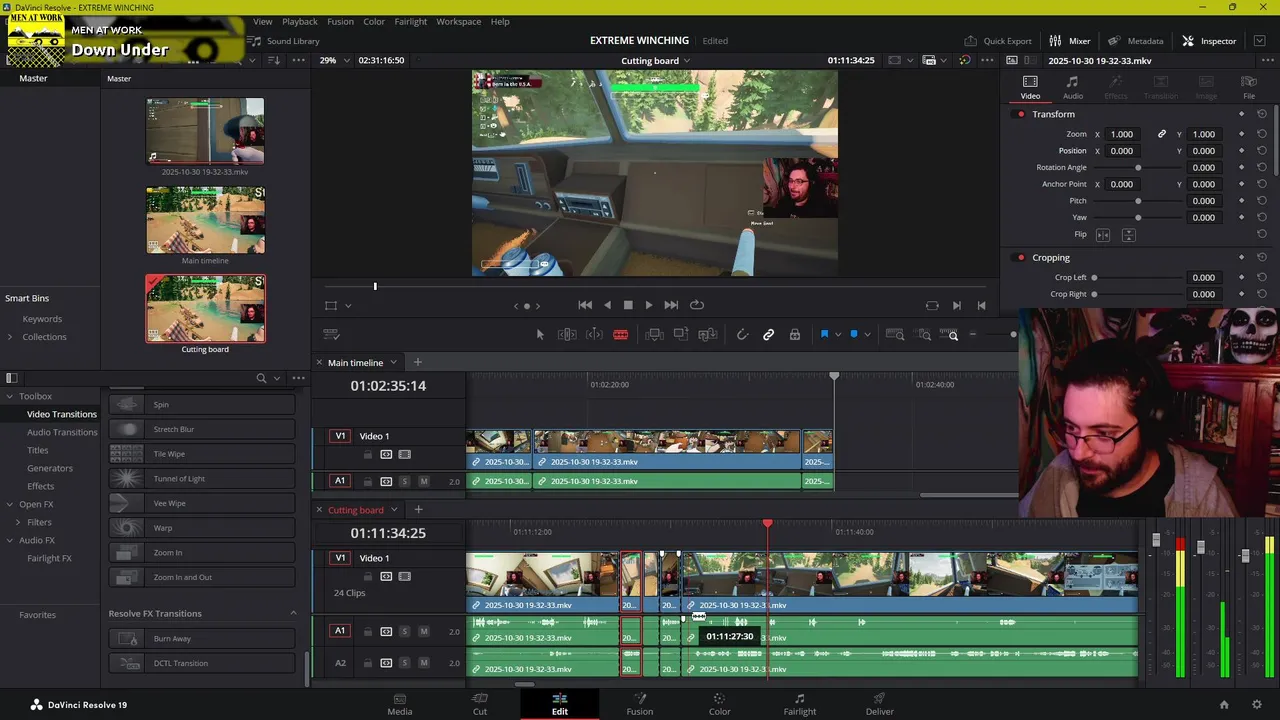Screen dimensions: 1280x720
Task: Activate the Trim Edit Mode tool
Action: 567,335
